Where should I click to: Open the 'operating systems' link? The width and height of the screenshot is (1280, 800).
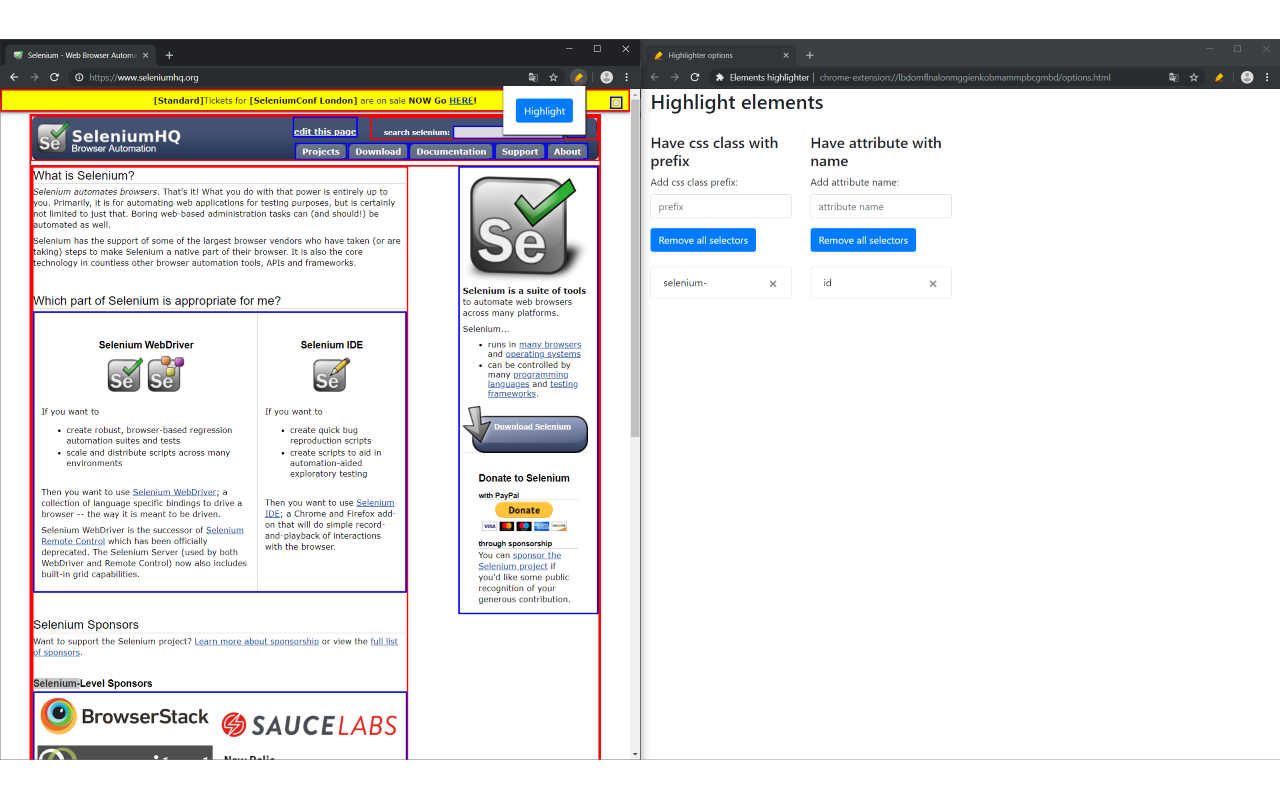point(543,354)
